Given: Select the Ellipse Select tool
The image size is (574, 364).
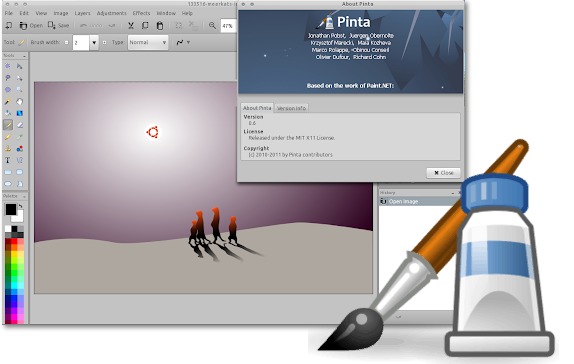Looking at the screenshot, I should click(8, 89).
